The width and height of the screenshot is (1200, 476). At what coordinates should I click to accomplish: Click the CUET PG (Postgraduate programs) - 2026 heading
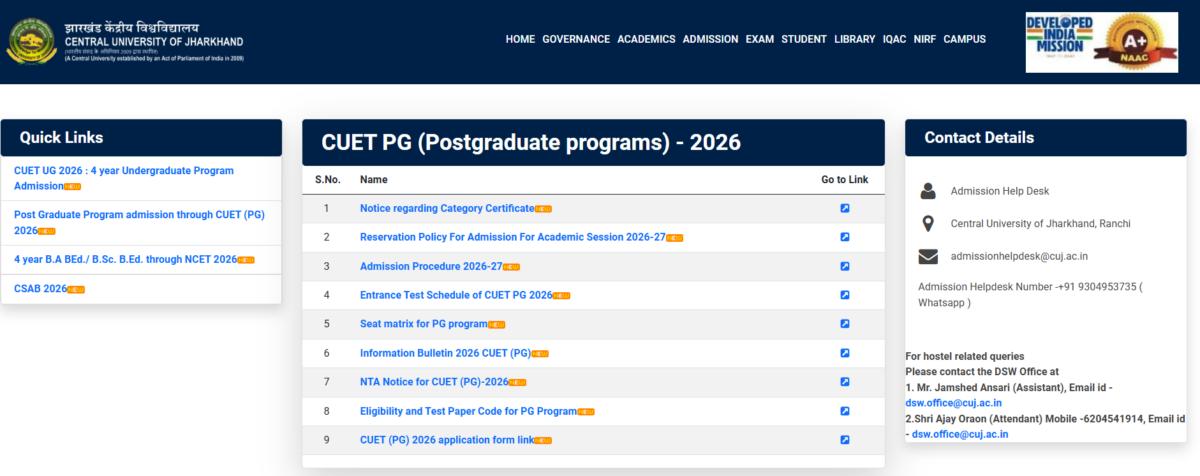pyautogui.click(x=531, y=142)
